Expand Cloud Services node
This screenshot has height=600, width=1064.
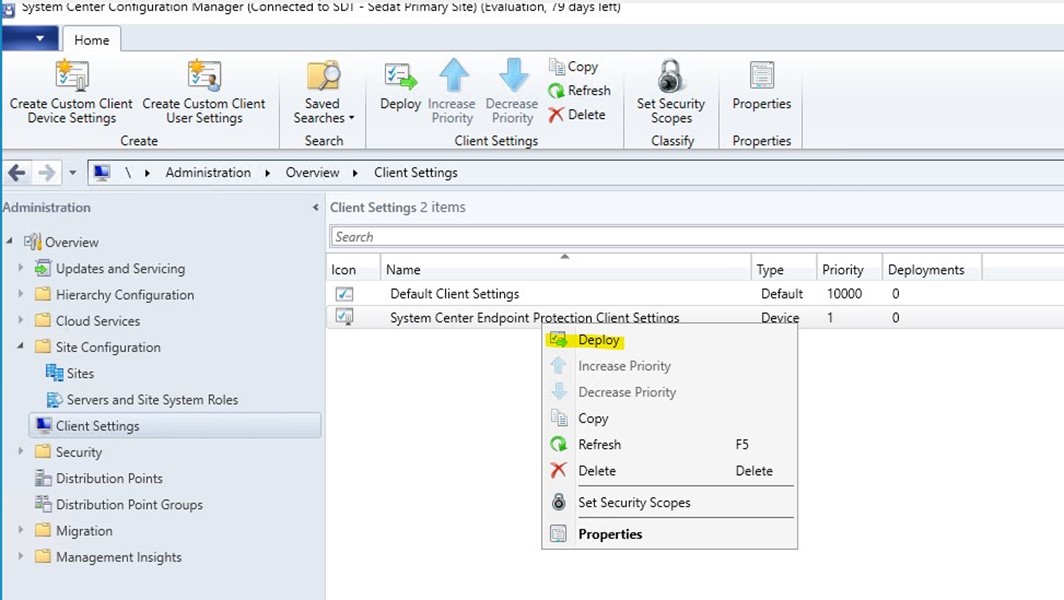[20, 320]
